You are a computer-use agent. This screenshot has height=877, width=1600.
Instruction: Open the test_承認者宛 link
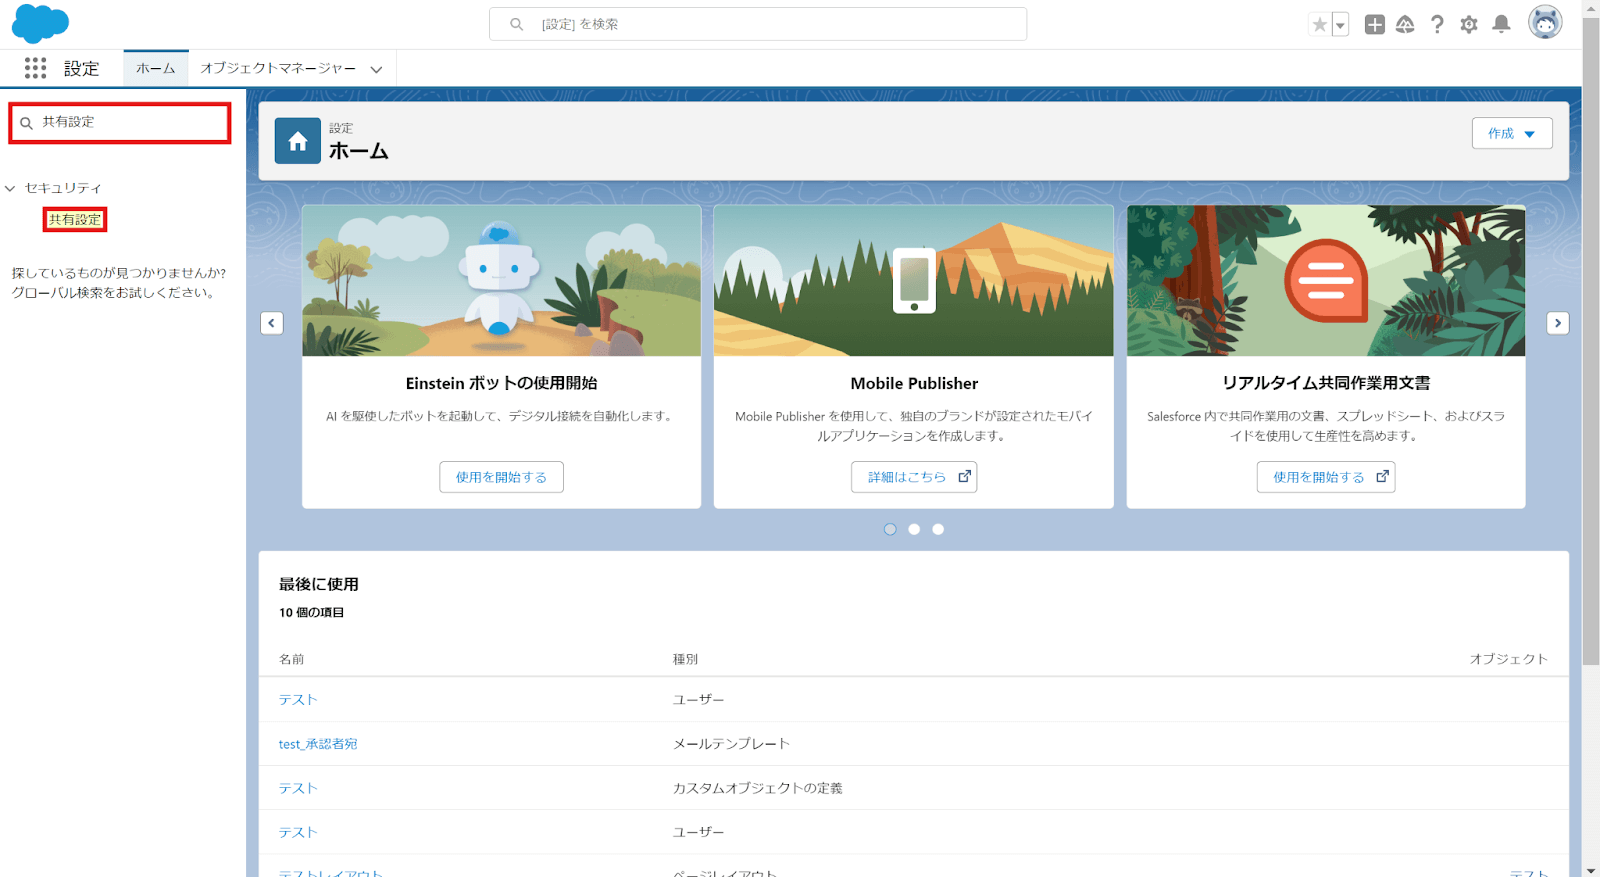click(x=318, y=744)
